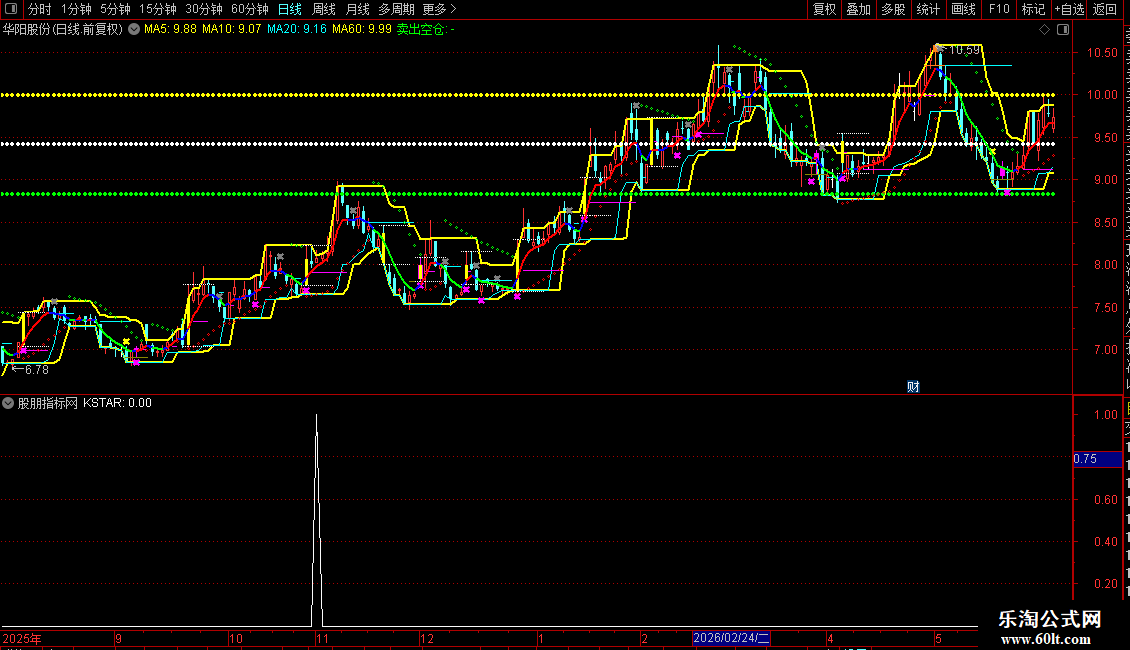The width and height of the screenshot is (1130, 650).
Task: Click the 0.40 indicator axis label
Action: click(x=1105, y=542)
